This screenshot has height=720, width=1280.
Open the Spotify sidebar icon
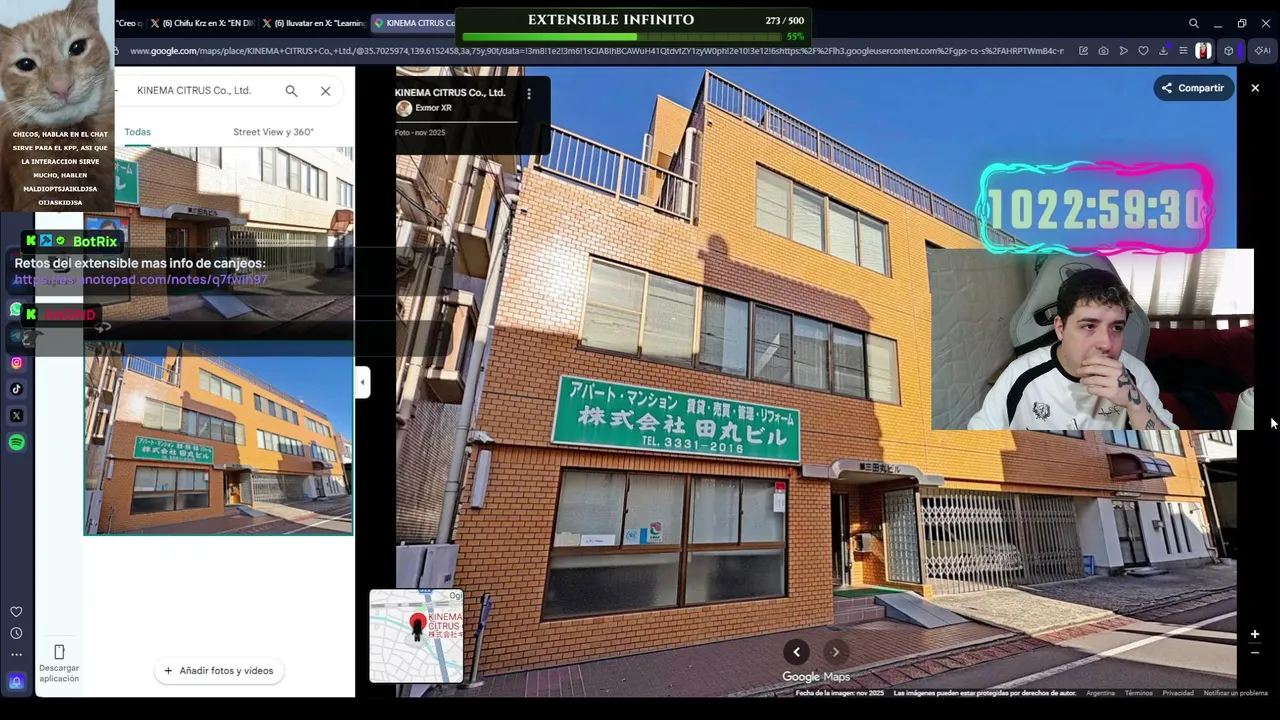(16, 442)
